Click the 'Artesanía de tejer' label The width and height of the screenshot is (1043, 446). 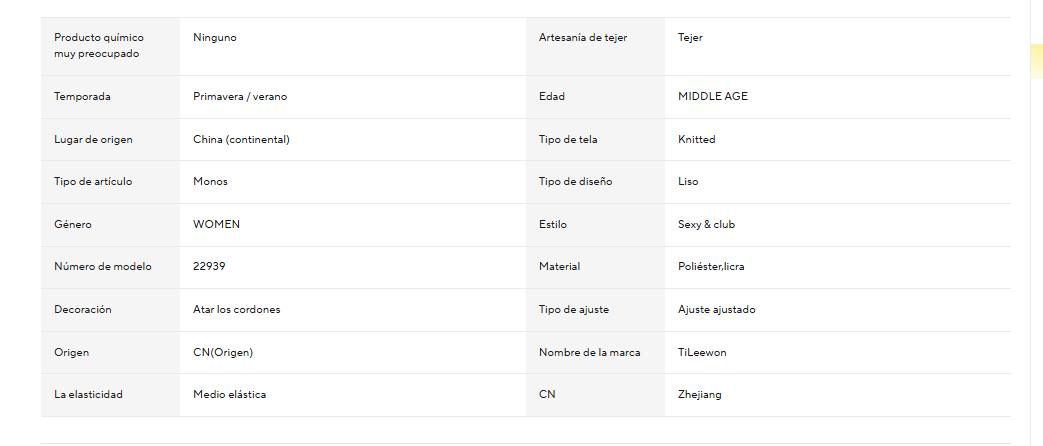click(583, 38)
